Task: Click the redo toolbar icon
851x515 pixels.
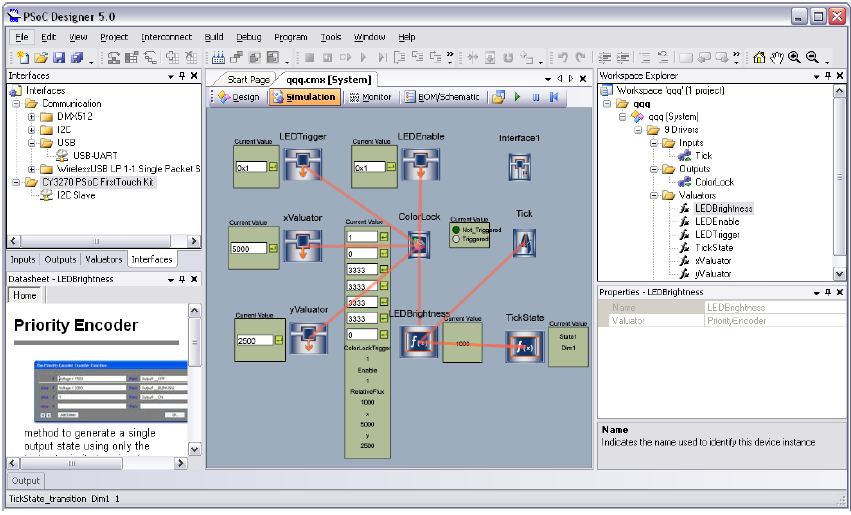Action: click(580, 57)
